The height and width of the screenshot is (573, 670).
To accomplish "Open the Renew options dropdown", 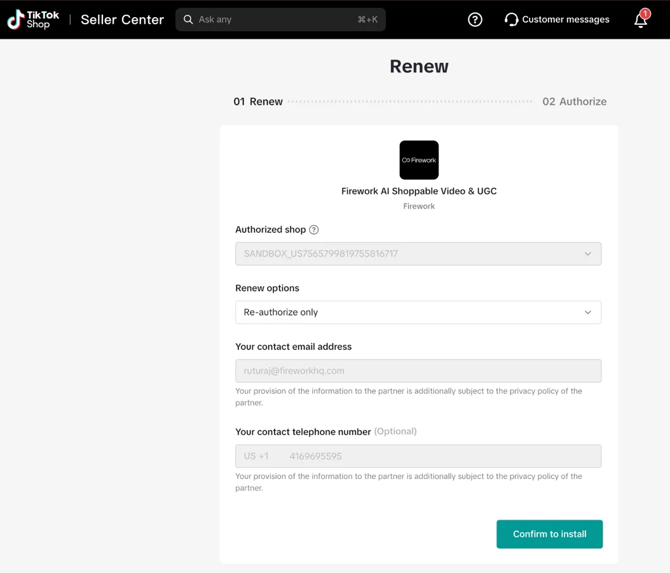I will (x=418, y=312).
